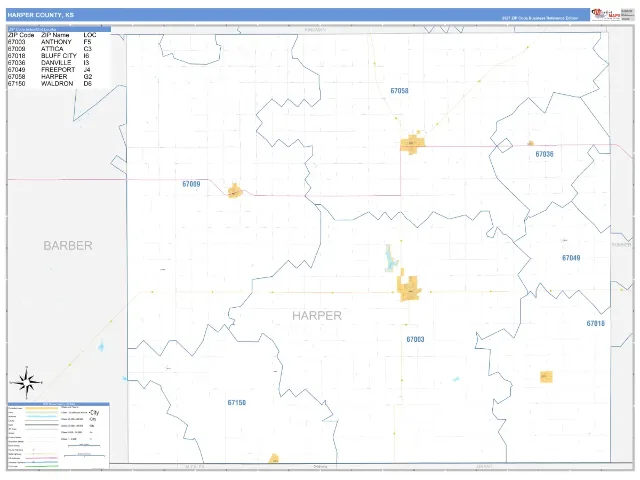
Task: Select 67009 in the ZIP index table
Action: tap(16, 49)
